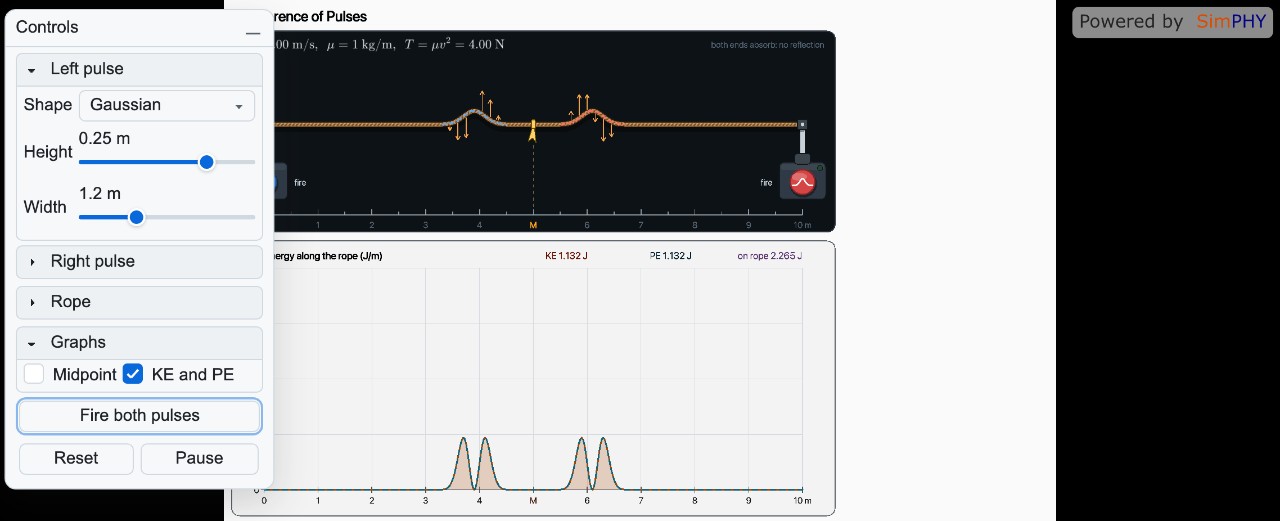Click the on rope 2.265 J readout
The width and height of the screenshot is (1280, 521).
(770, 256)
